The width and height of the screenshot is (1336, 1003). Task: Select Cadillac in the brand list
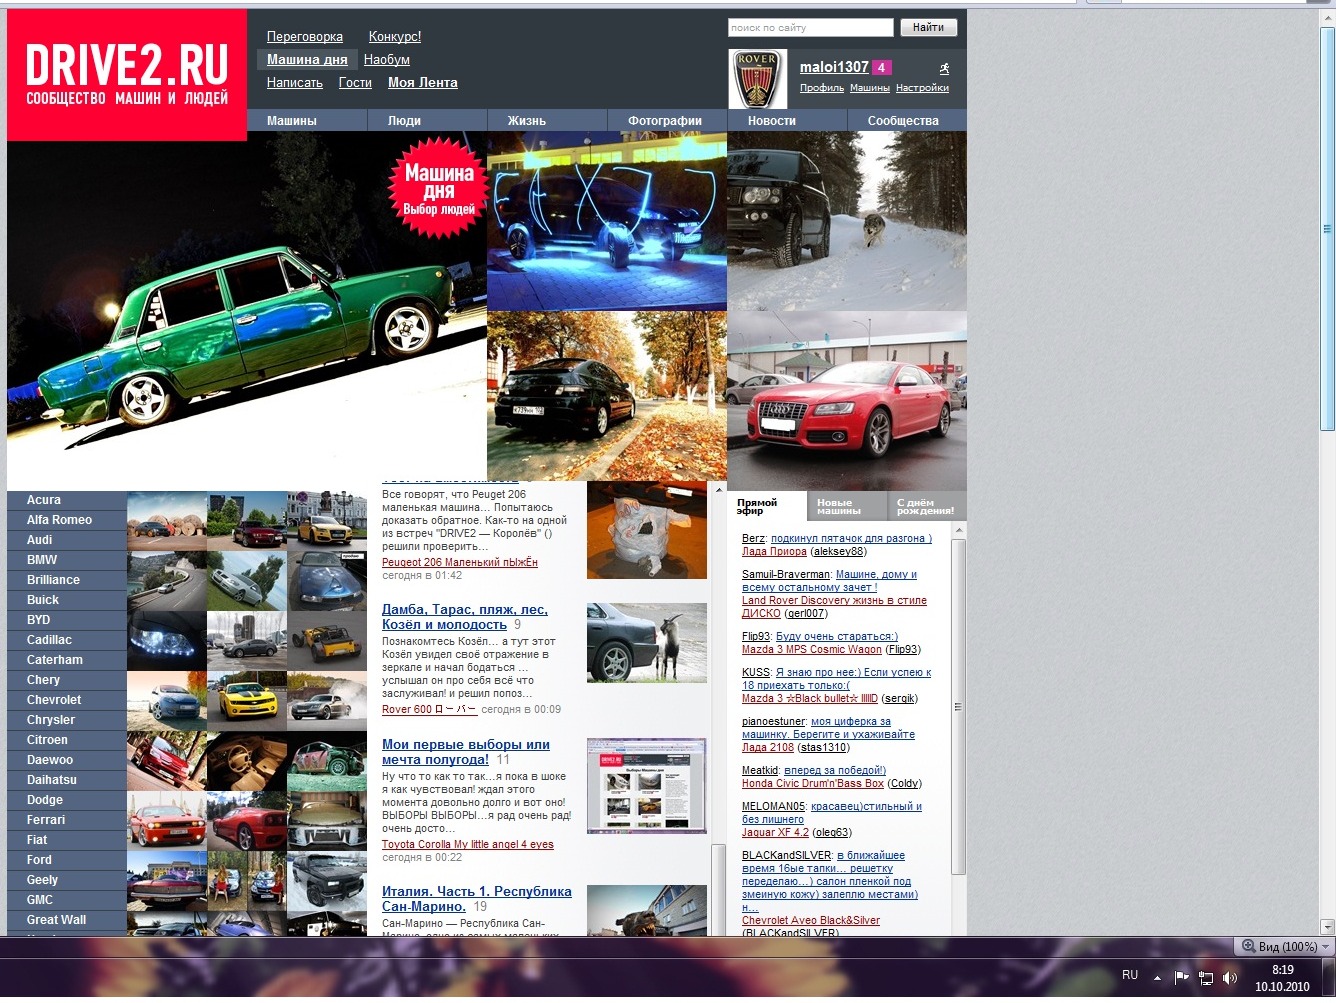(x=67, y=640)
